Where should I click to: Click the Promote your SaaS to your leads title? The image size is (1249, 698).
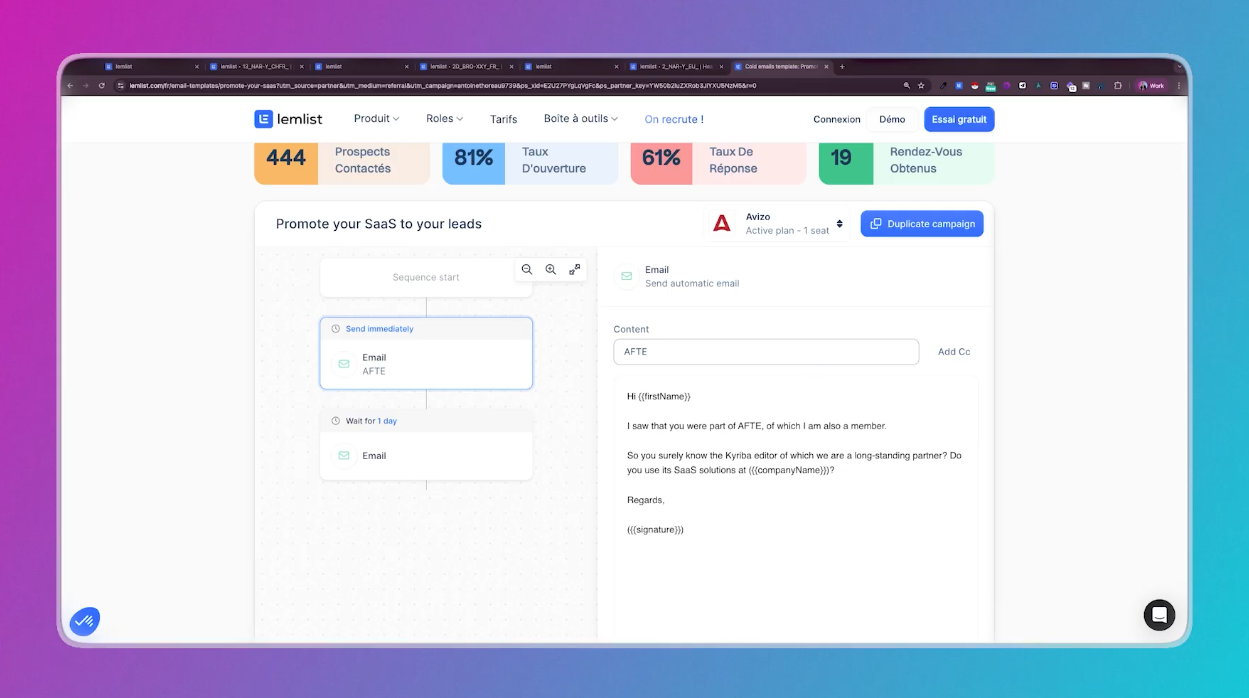[x=379, y=224]
